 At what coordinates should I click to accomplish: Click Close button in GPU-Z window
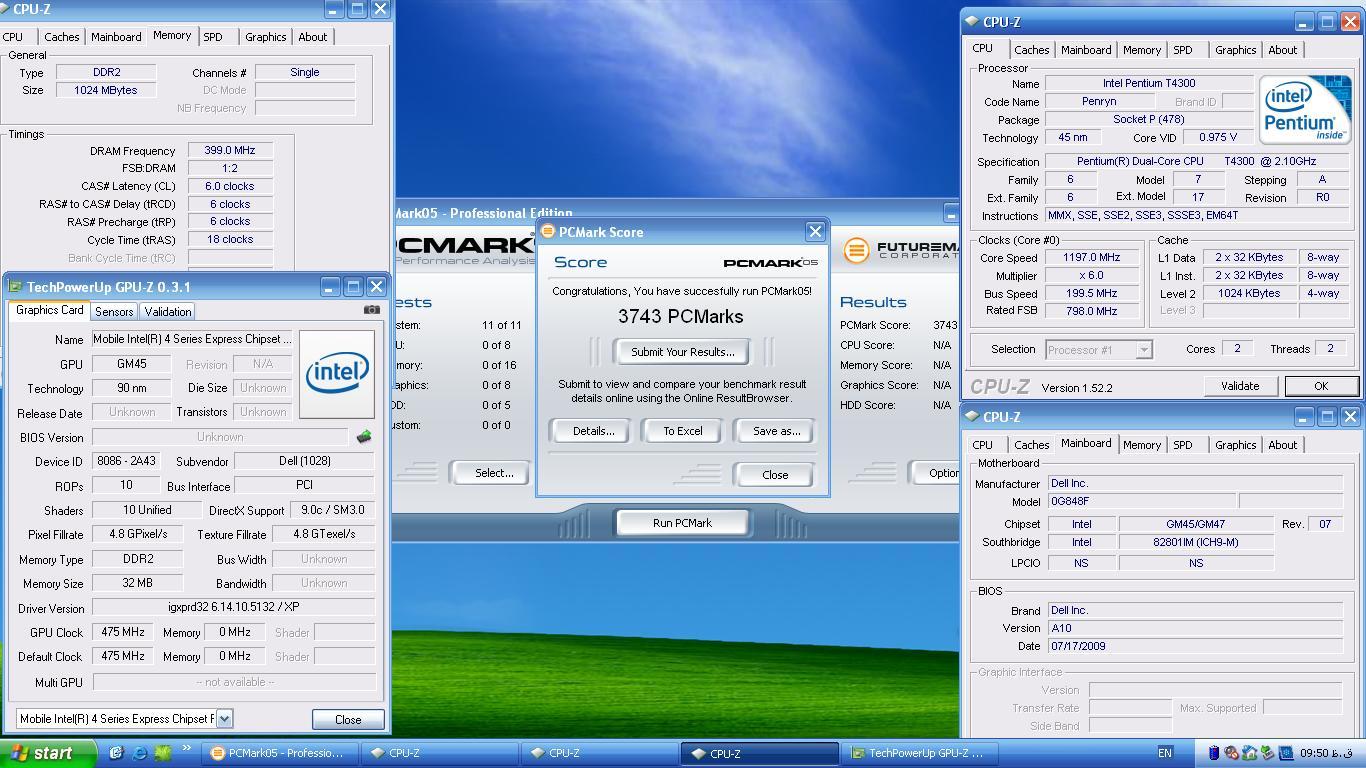[x=347, y=719]
